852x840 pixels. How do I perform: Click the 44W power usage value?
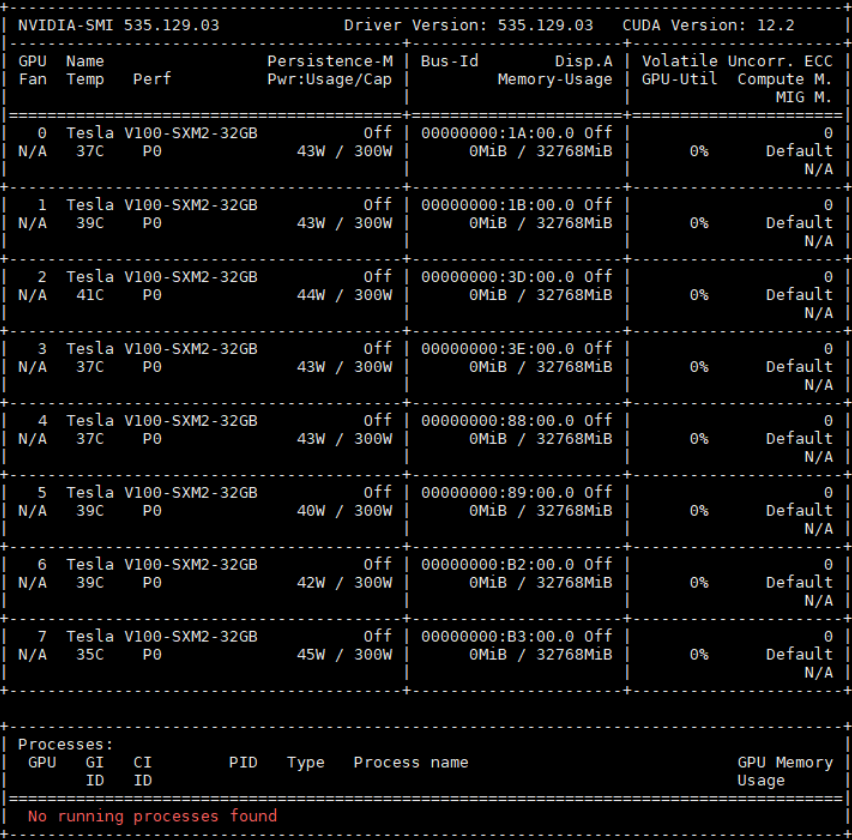(x=311, y=295)
